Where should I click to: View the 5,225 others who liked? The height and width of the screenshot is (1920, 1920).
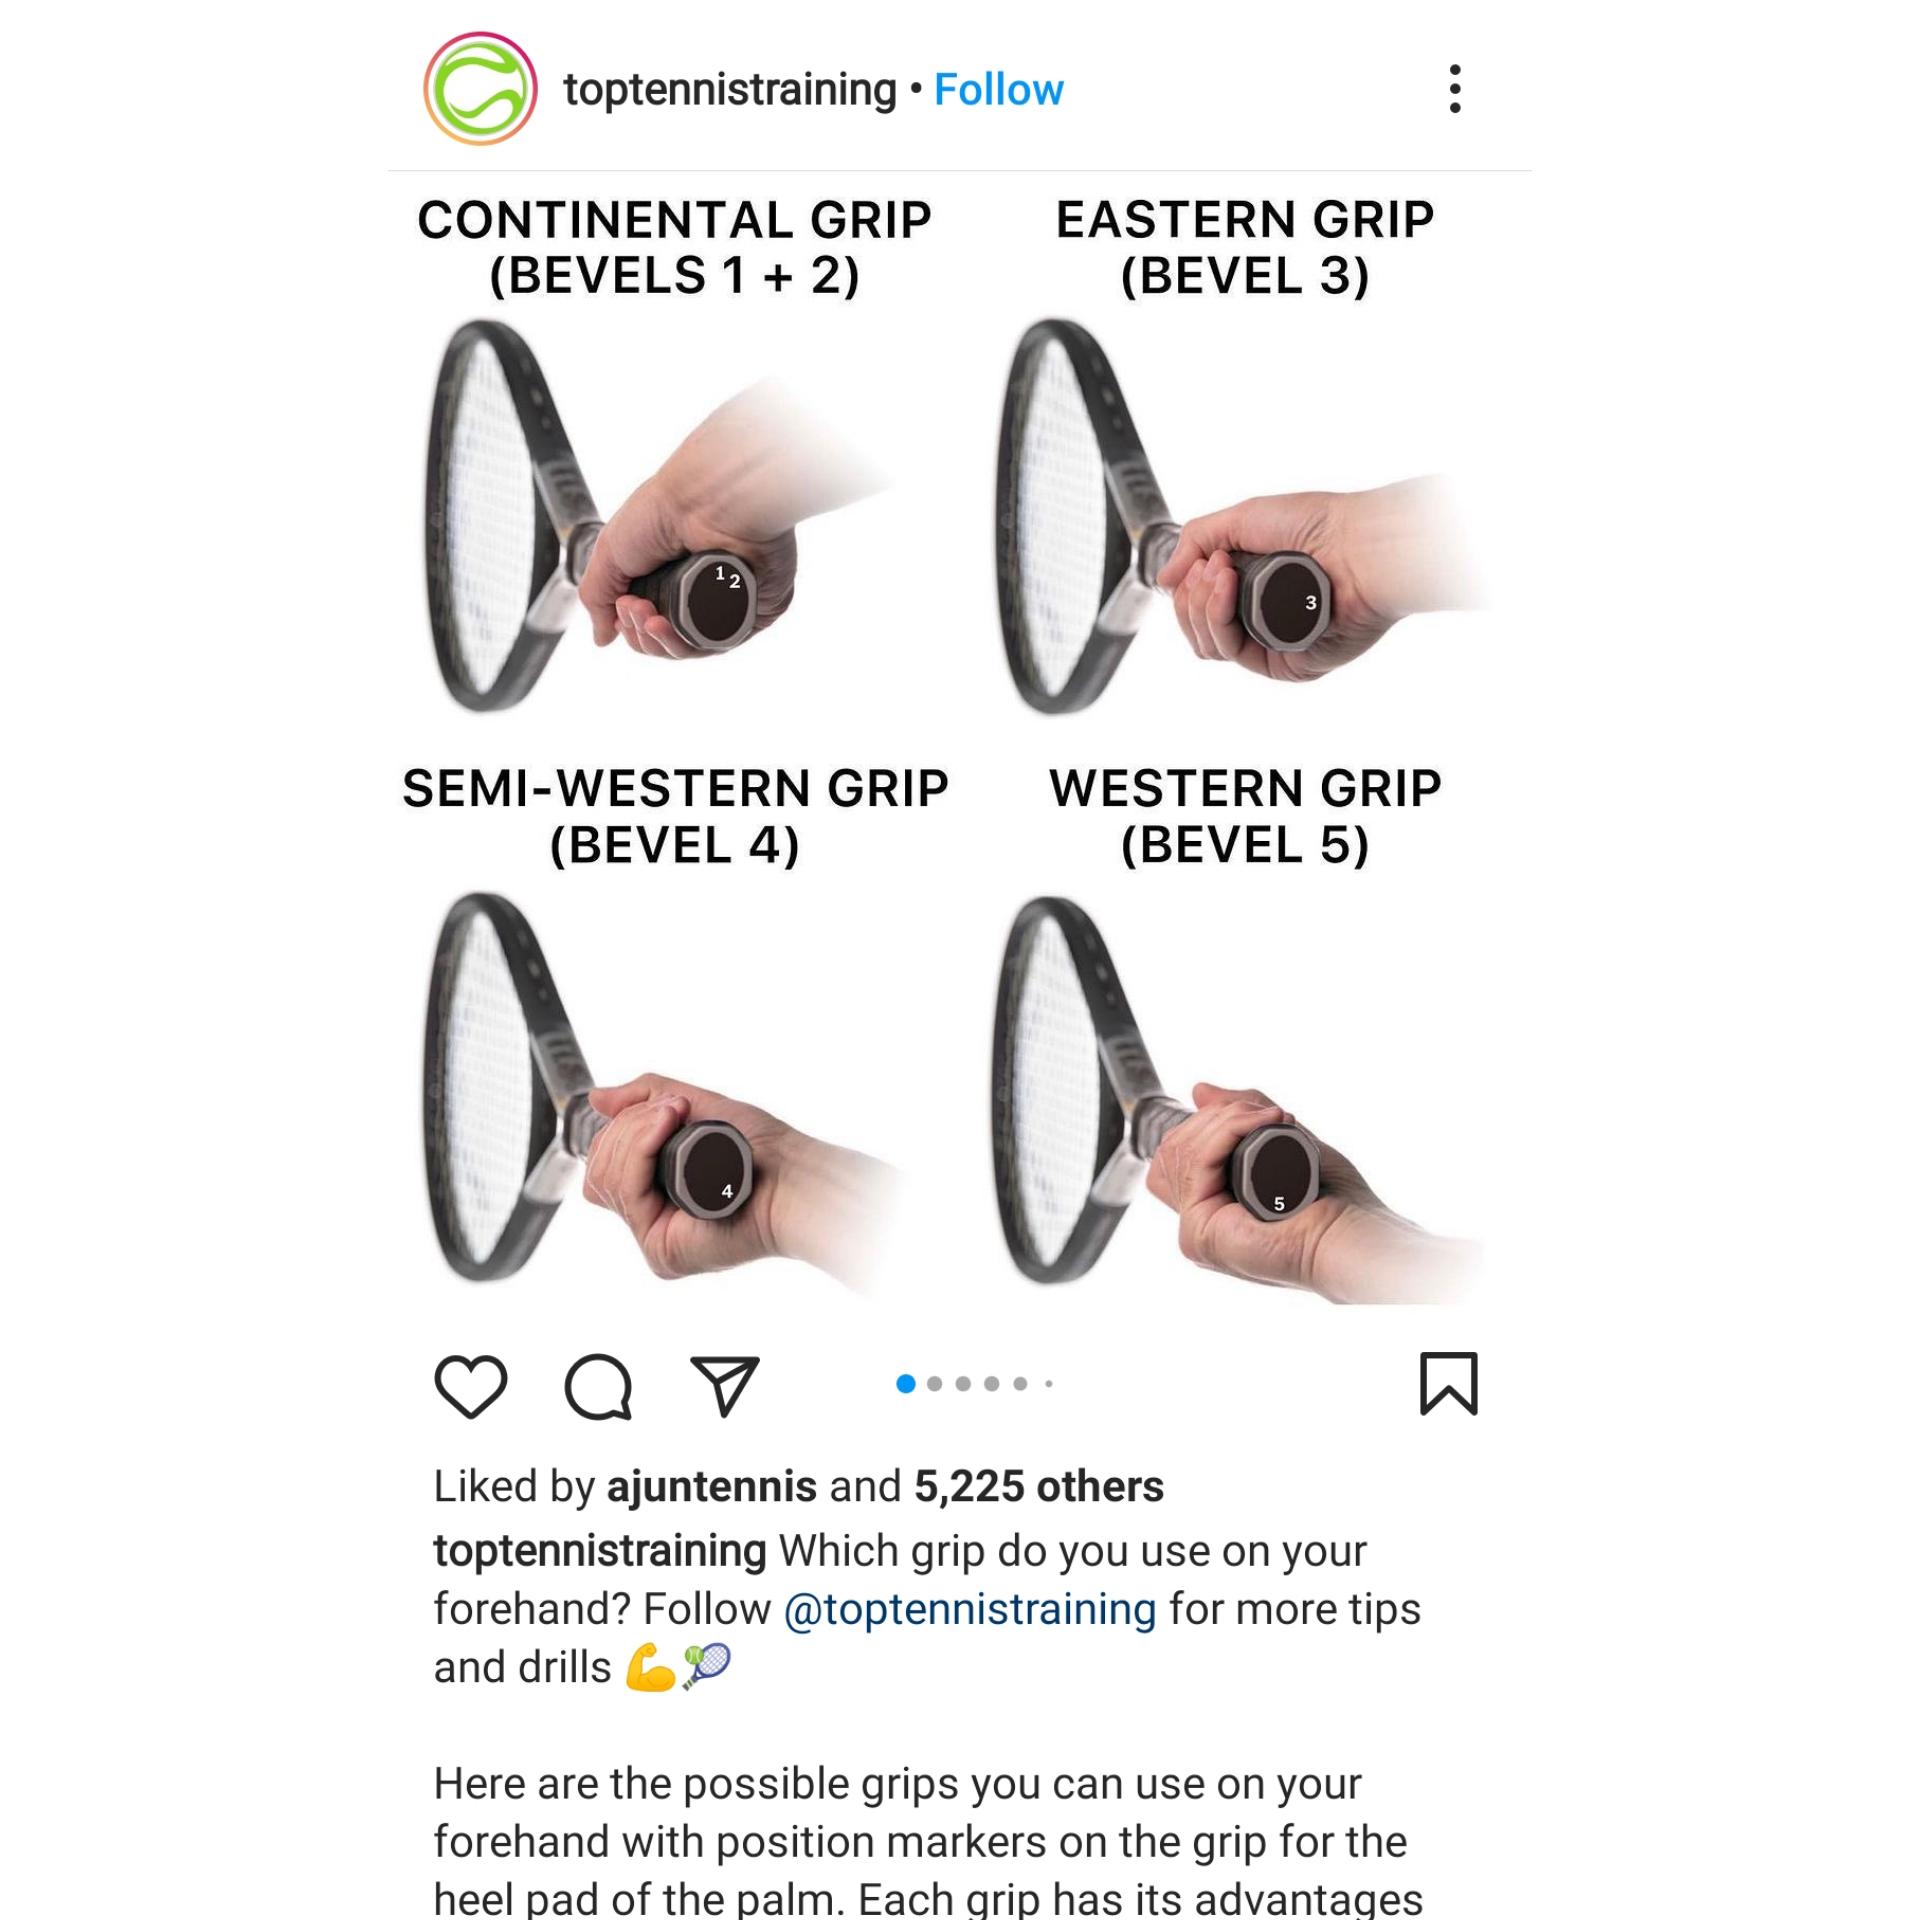1039,1487
